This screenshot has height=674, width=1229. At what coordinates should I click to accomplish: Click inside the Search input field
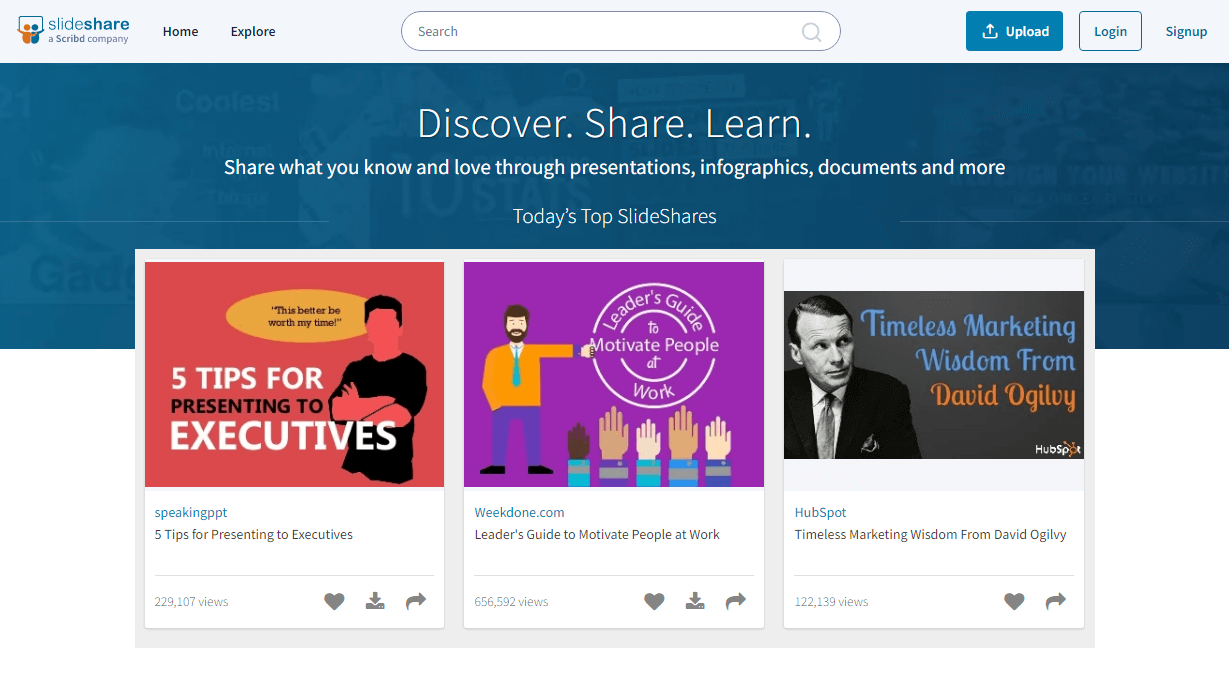point(600,31)
